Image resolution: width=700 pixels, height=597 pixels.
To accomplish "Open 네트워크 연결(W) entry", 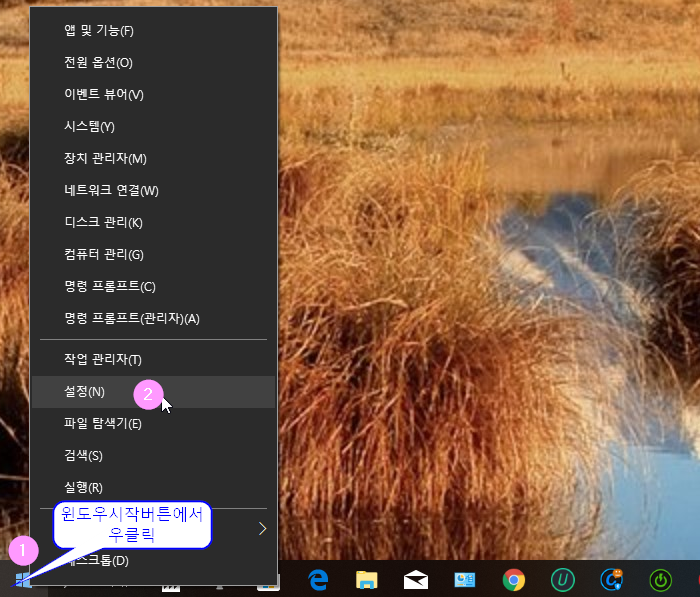I will [x=153, y=191].
